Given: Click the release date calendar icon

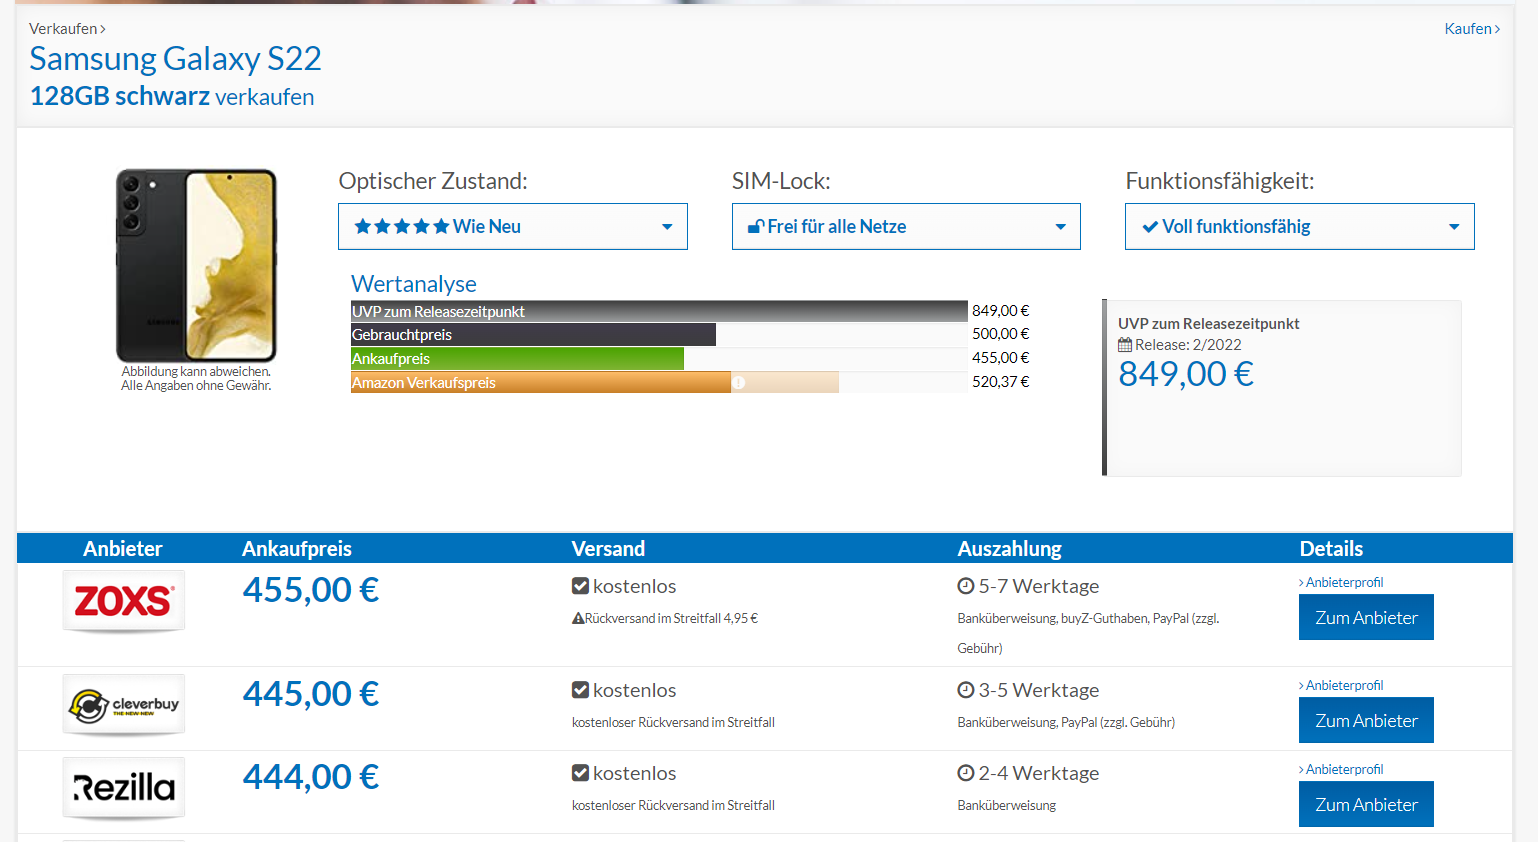Looking at the screenshot, I should (1125, 345).
